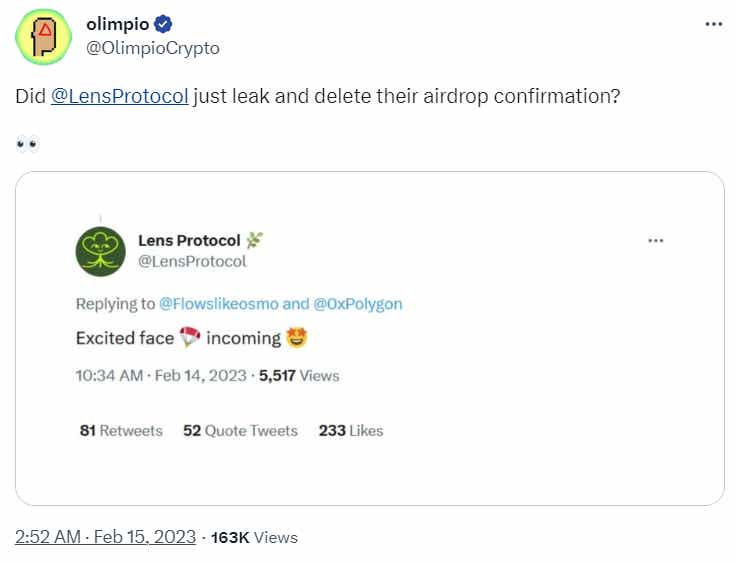
Task: Click the Lens Protocol name in the quoted tweet
Action: click(x=188, y=241)
